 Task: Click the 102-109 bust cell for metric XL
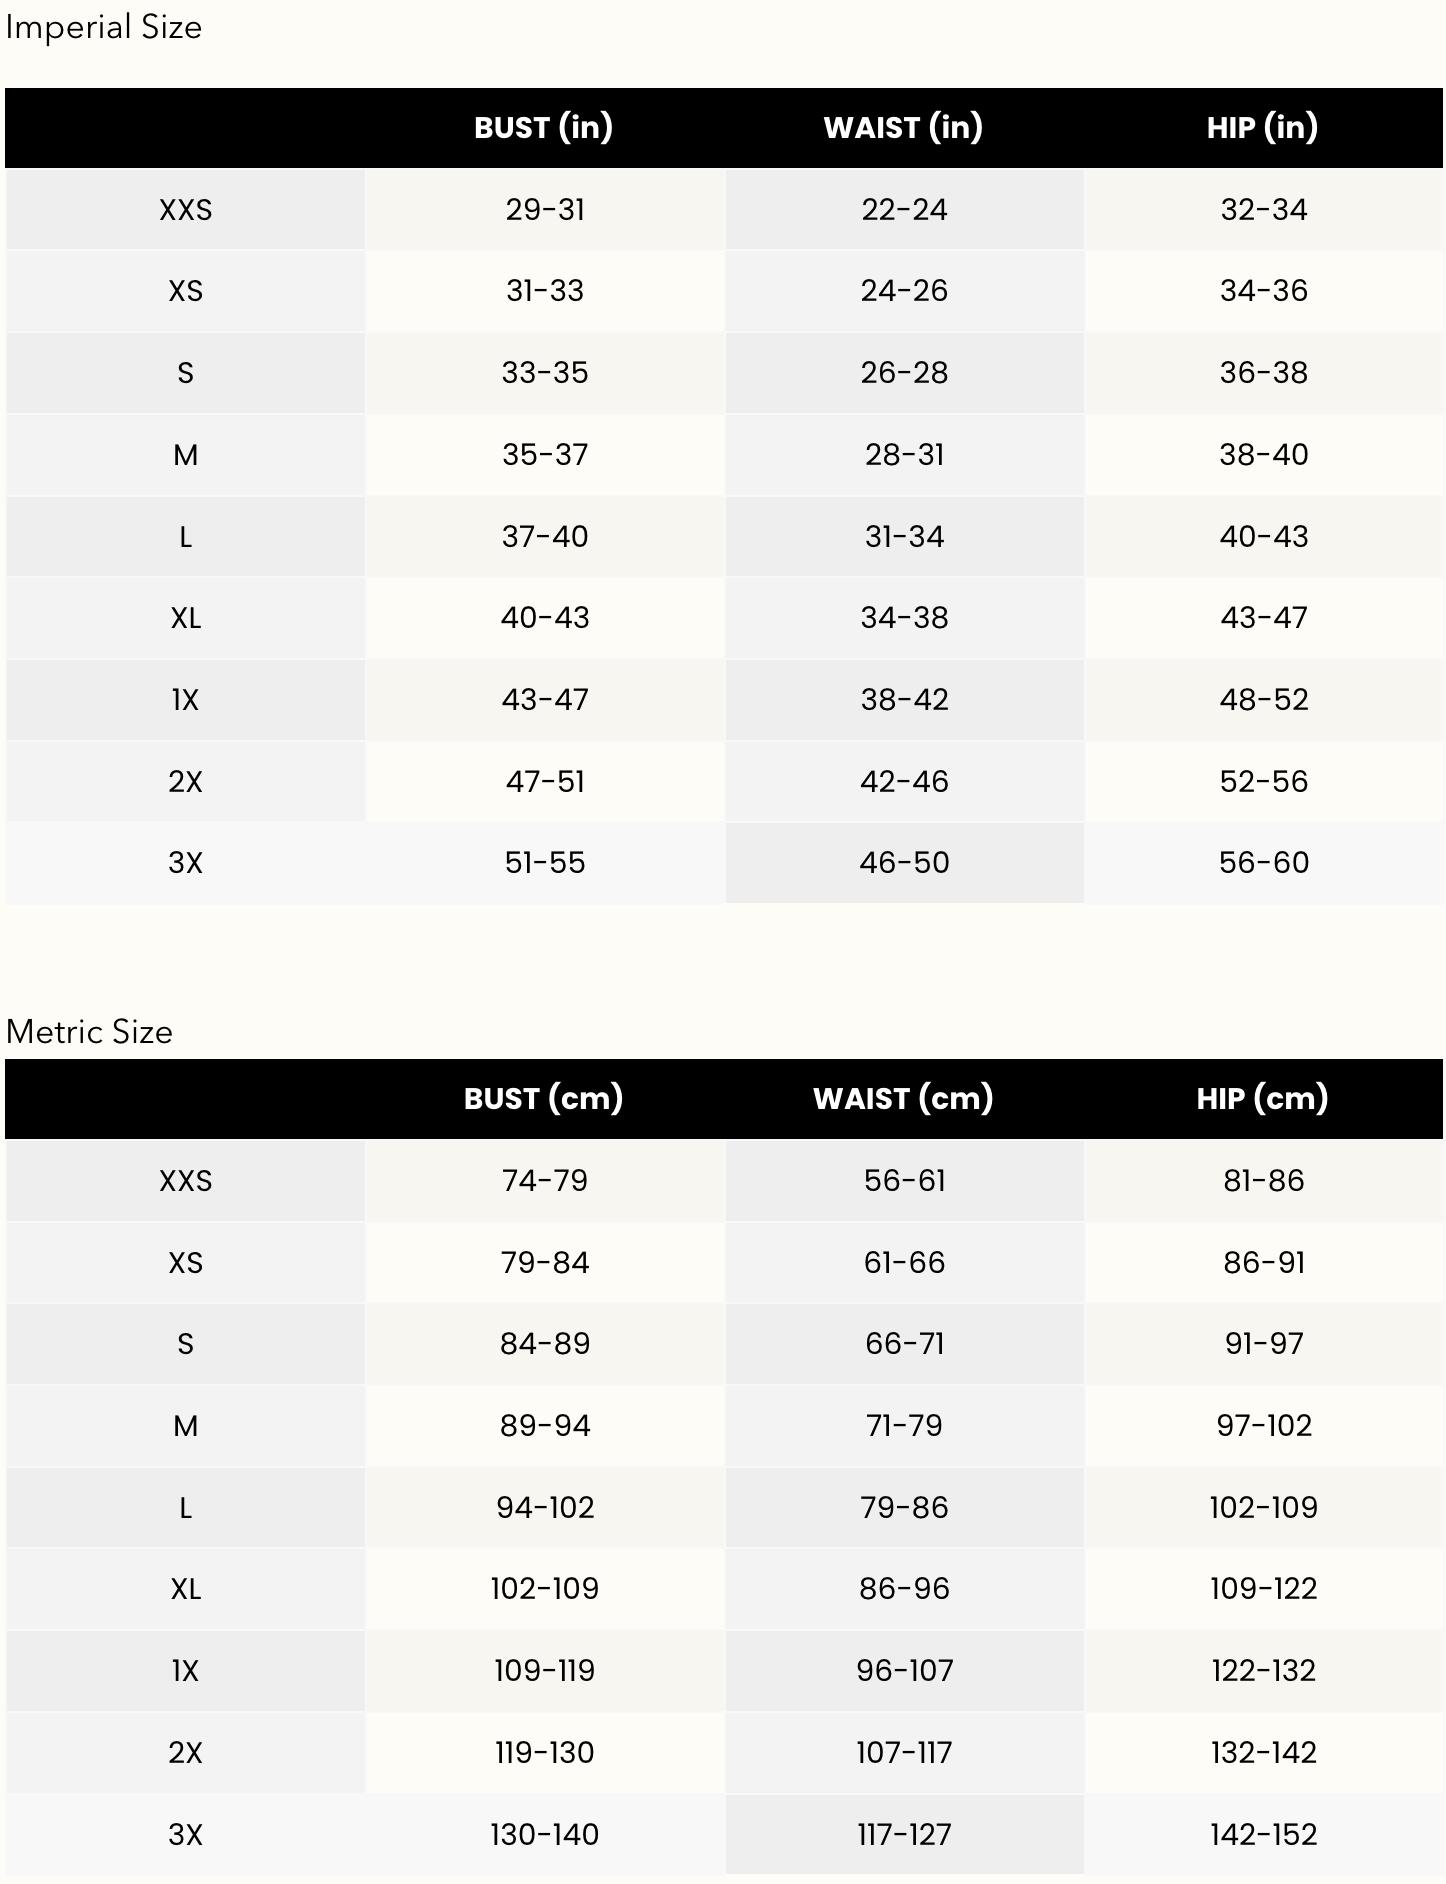click(x=545, y=1588)
